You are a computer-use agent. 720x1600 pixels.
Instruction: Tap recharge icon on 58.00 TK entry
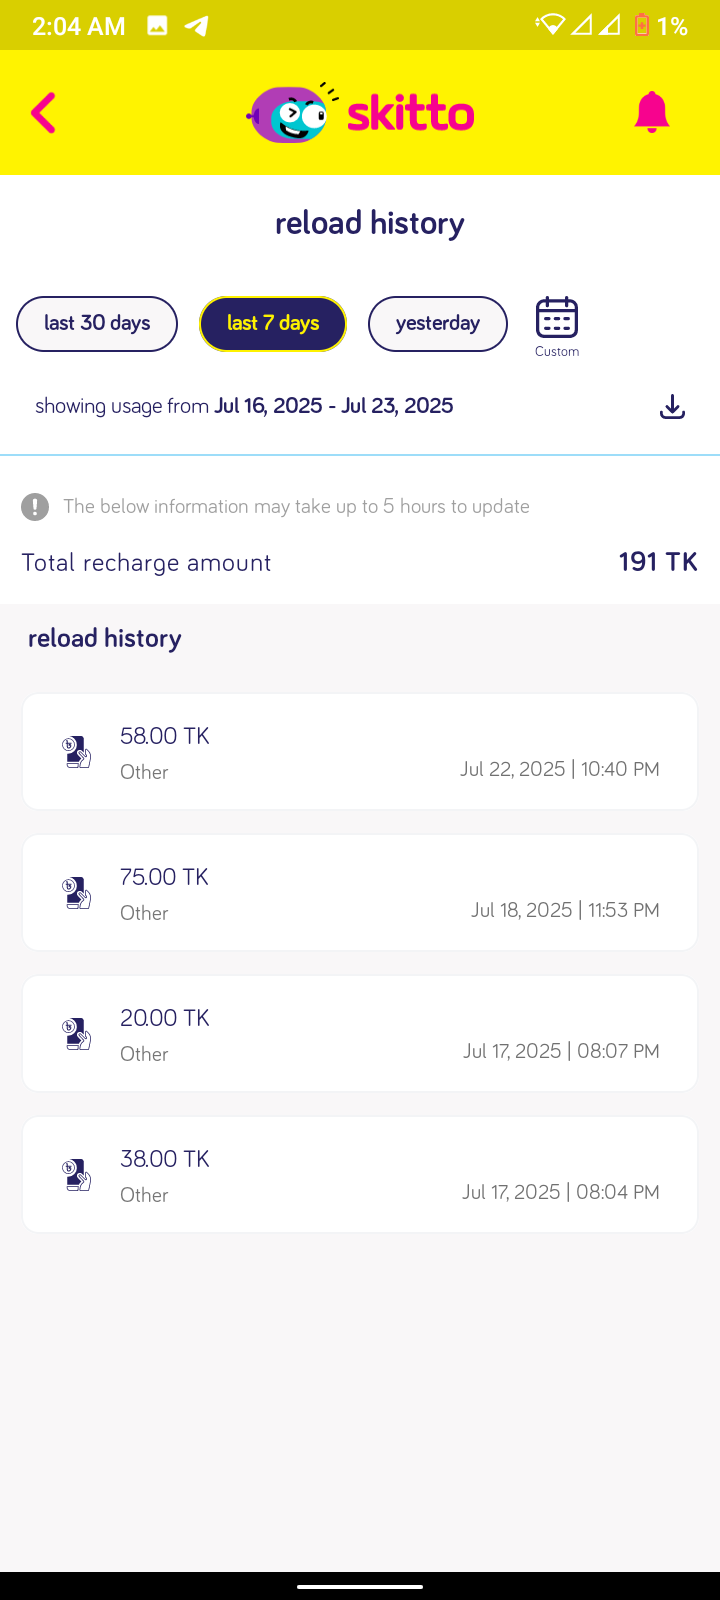77,752
